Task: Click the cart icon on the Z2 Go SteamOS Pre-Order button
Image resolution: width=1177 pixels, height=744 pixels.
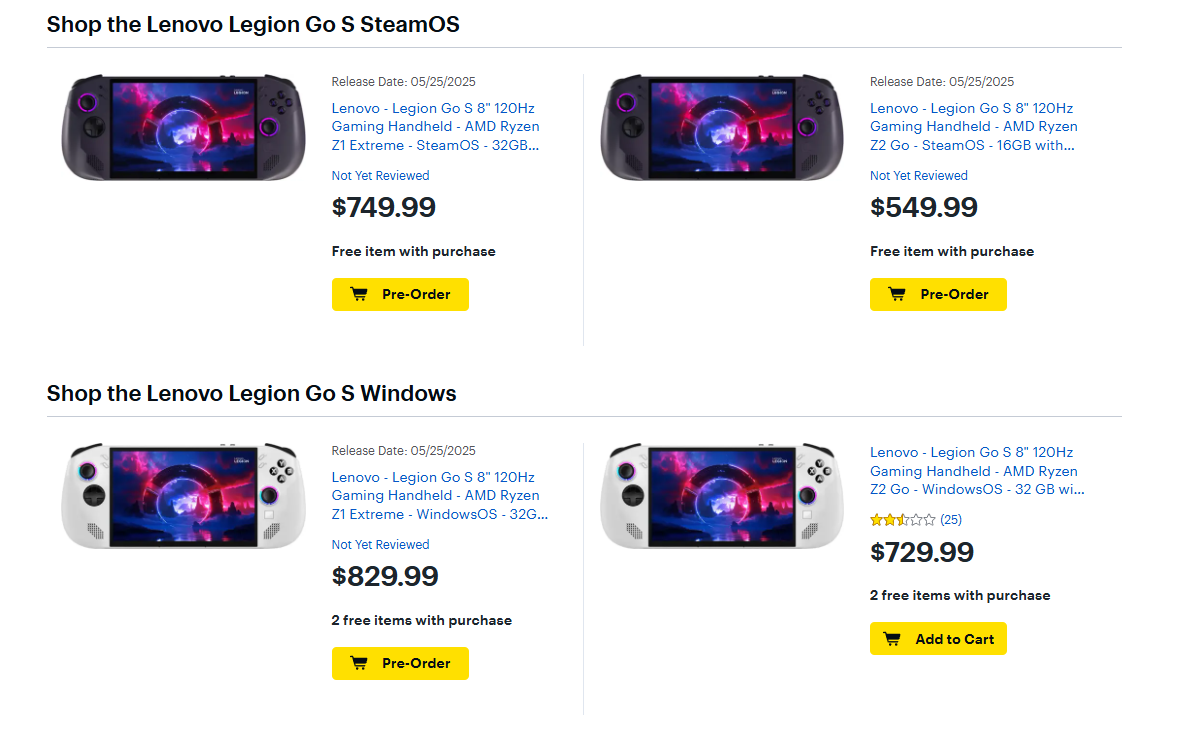Action: [896, 294]
